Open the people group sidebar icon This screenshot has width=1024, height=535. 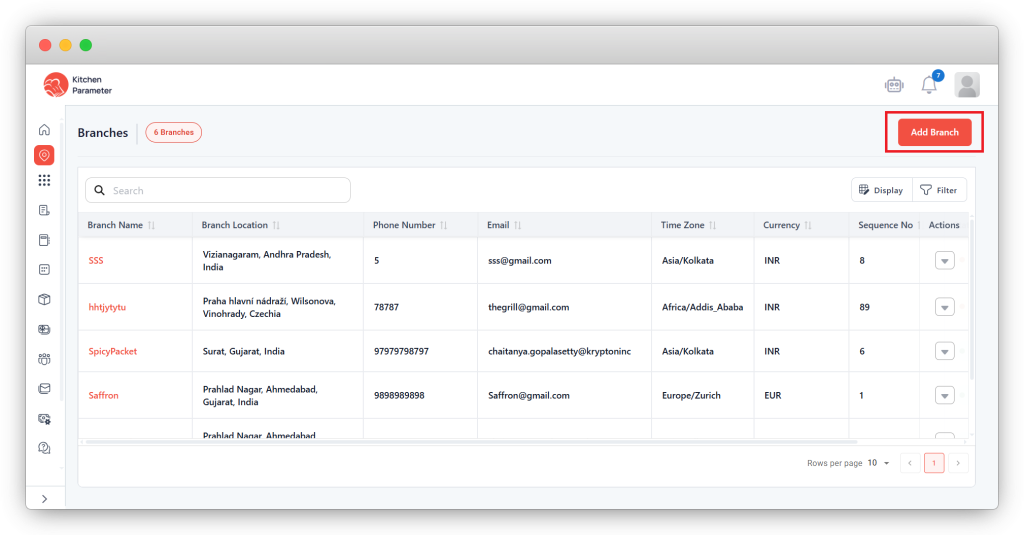pos(44,358)
